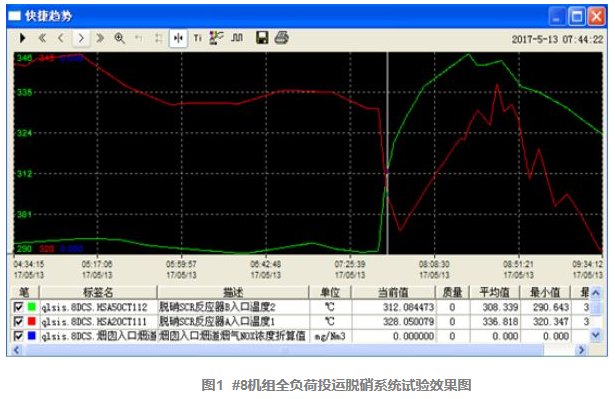
Task: Click the play trend button
Action: 23,38
